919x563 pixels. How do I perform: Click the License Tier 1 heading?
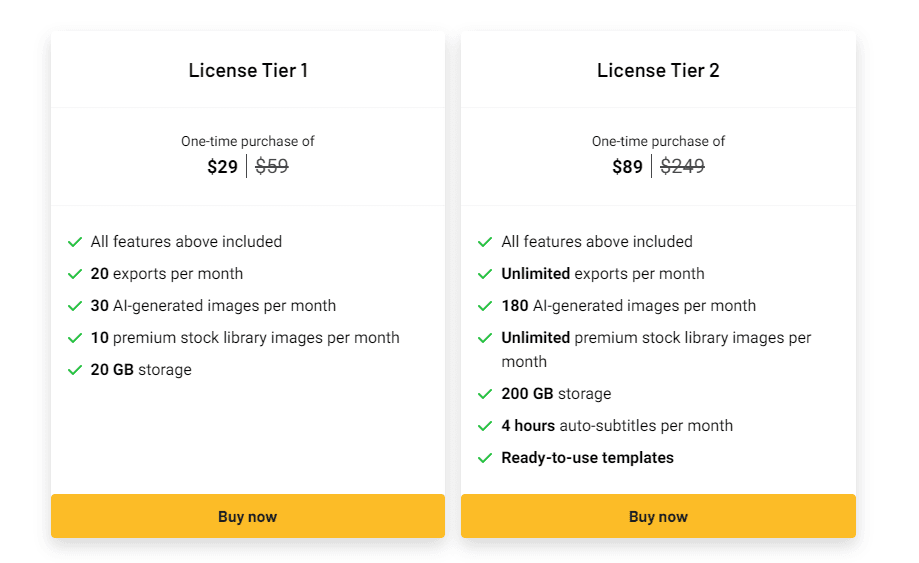(248, 70)
